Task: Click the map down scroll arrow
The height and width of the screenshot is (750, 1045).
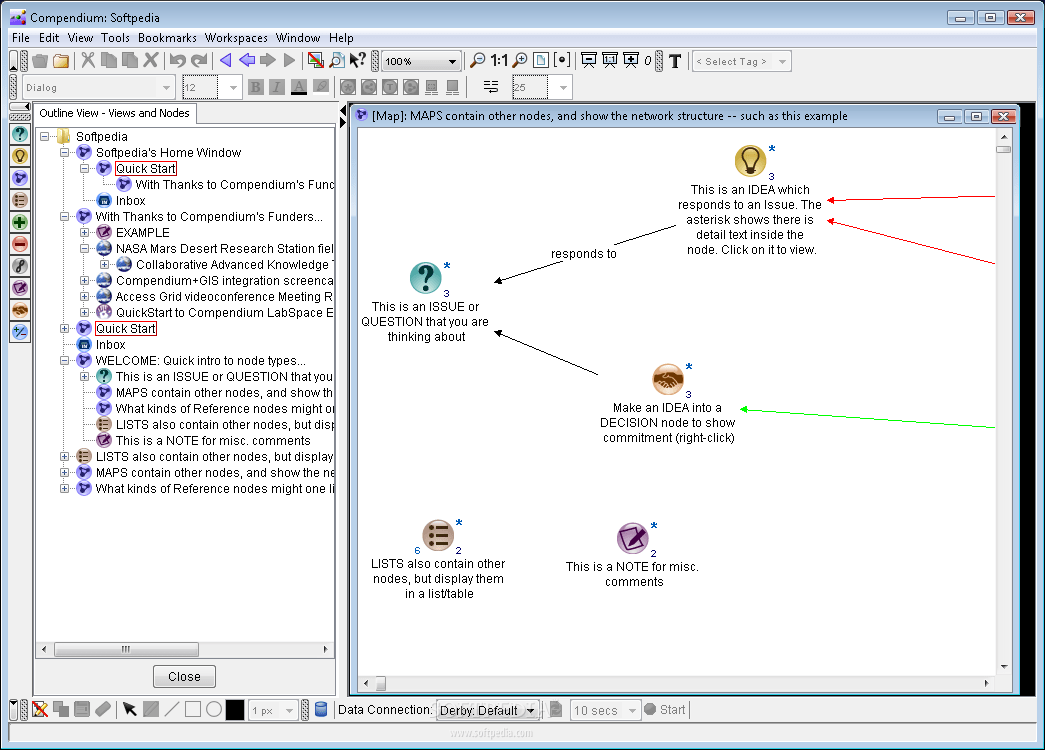Action: pos(1004,667)
